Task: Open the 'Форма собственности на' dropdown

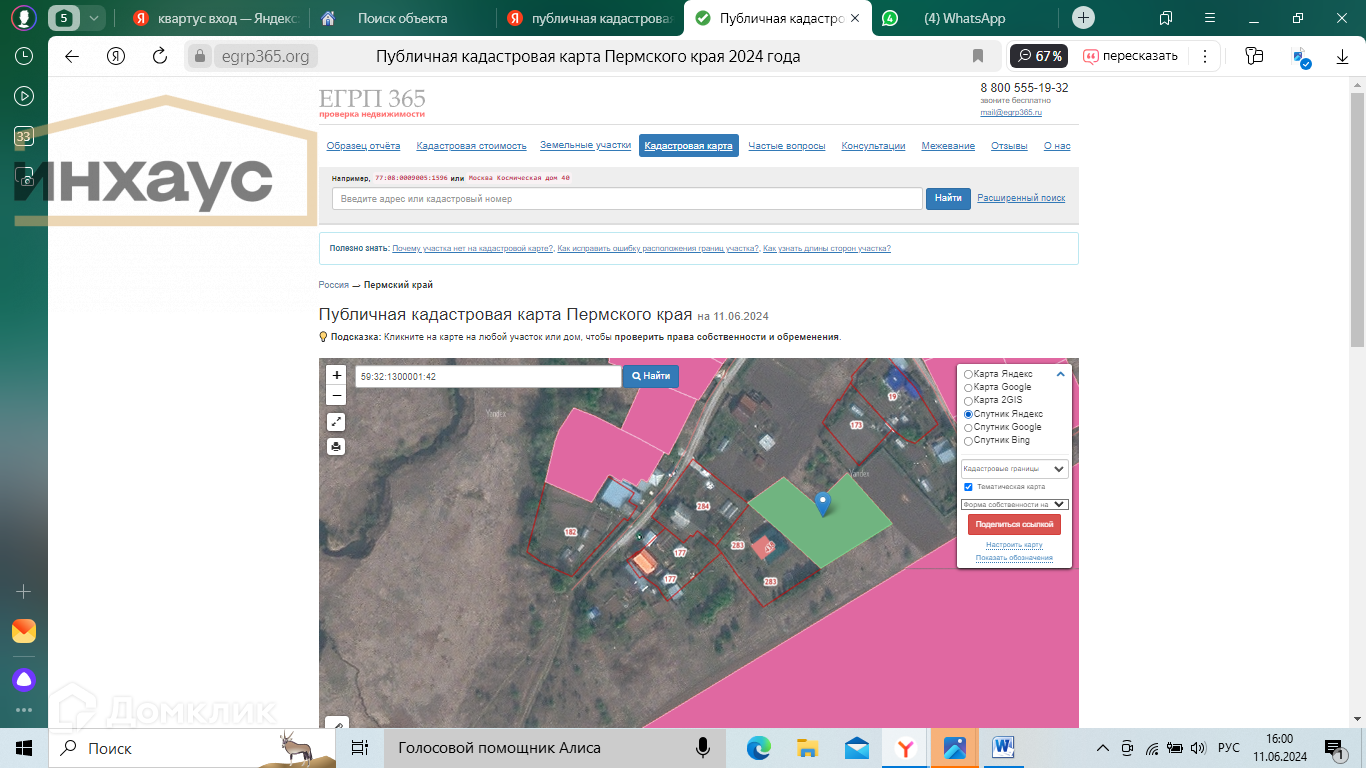Action: coord(1014,505)
